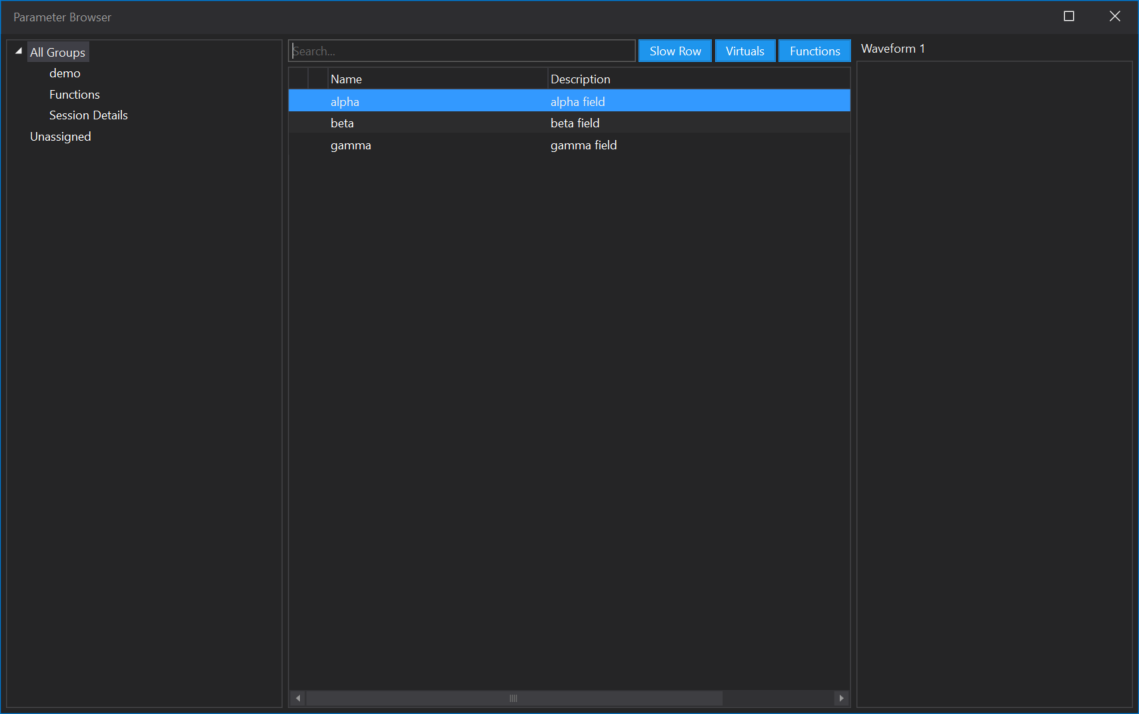Click the scrollbar's right arrow
Viewport: 1139px width, 714px height.
pyautogui.click(x=841, y=698)
